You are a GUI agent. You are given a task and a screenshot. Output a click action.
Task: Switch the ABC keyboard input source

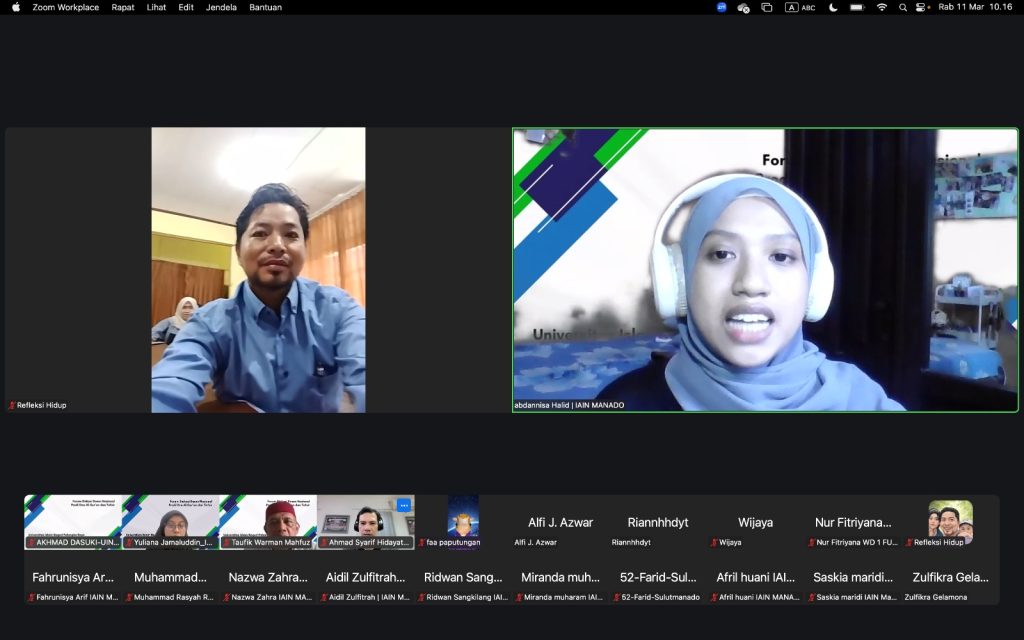pos(800,7)
